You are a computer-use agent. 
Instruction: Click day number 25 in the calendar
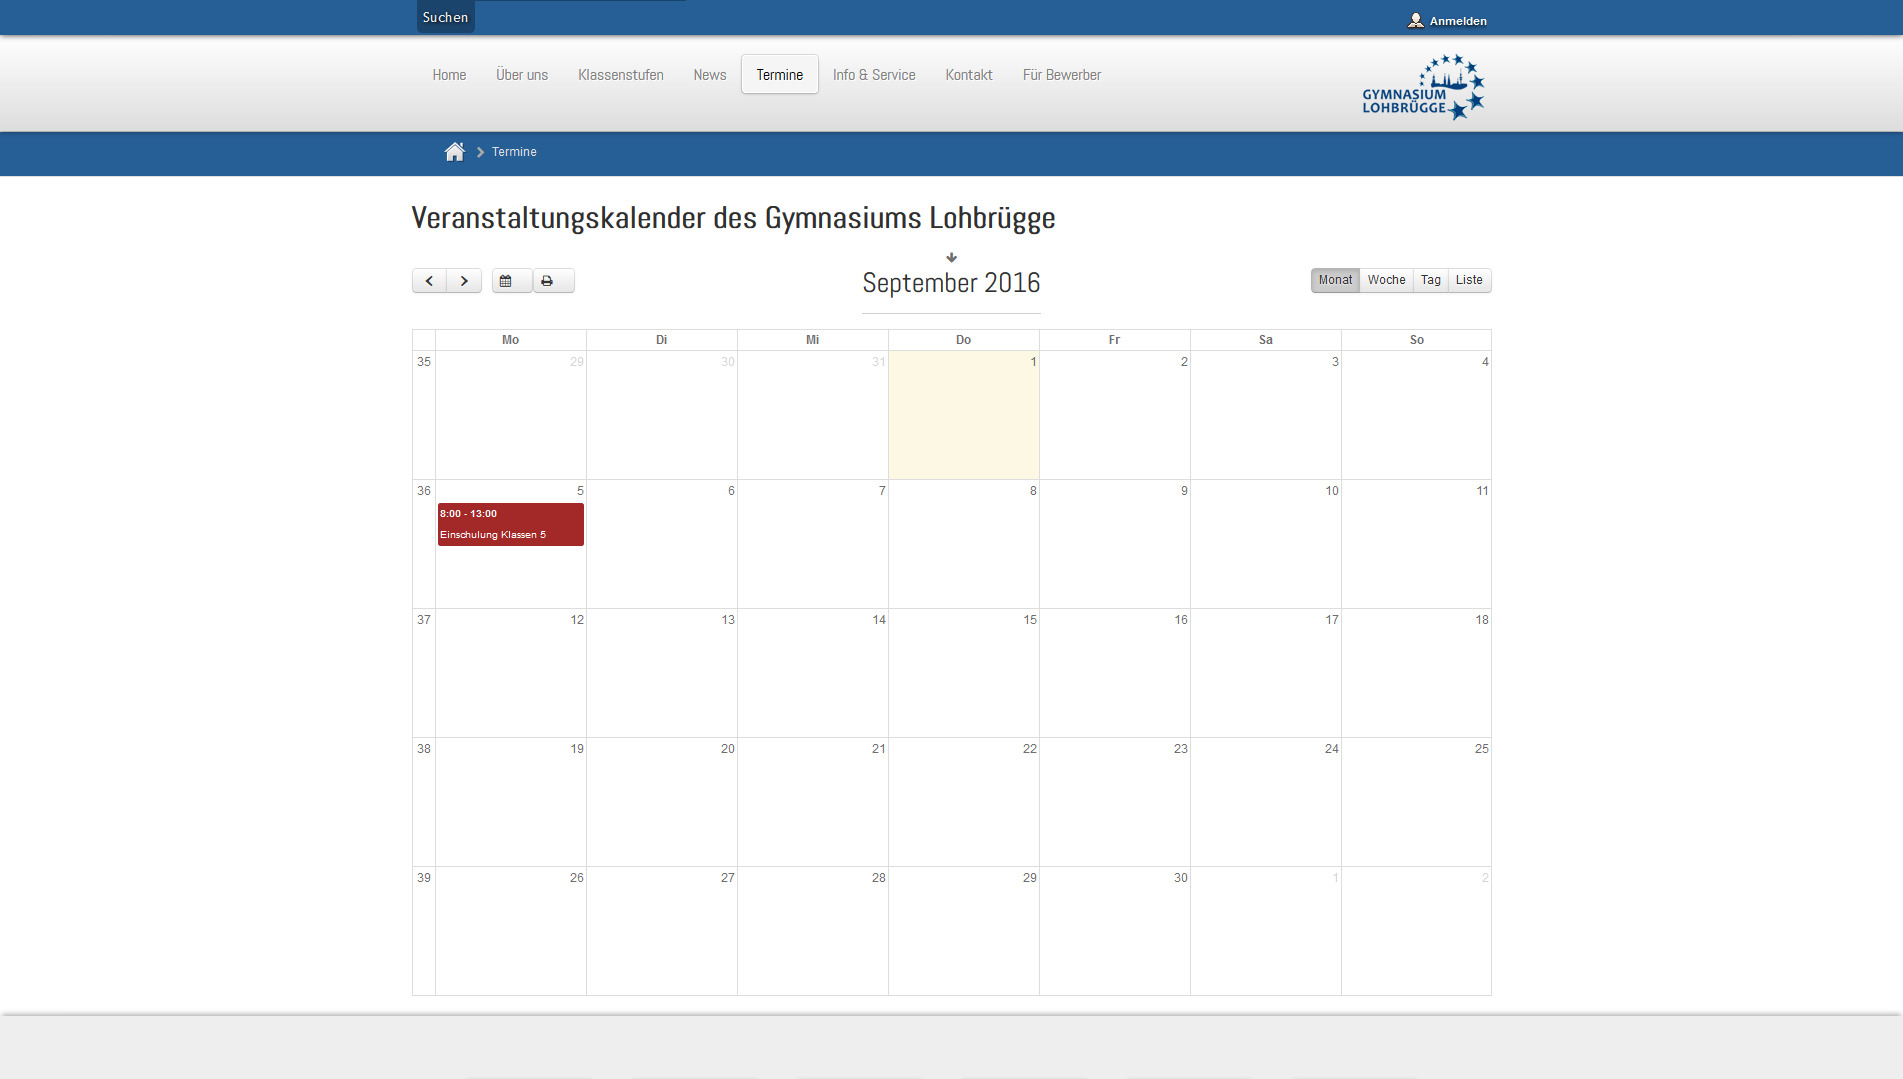[x=1482, y=749]
